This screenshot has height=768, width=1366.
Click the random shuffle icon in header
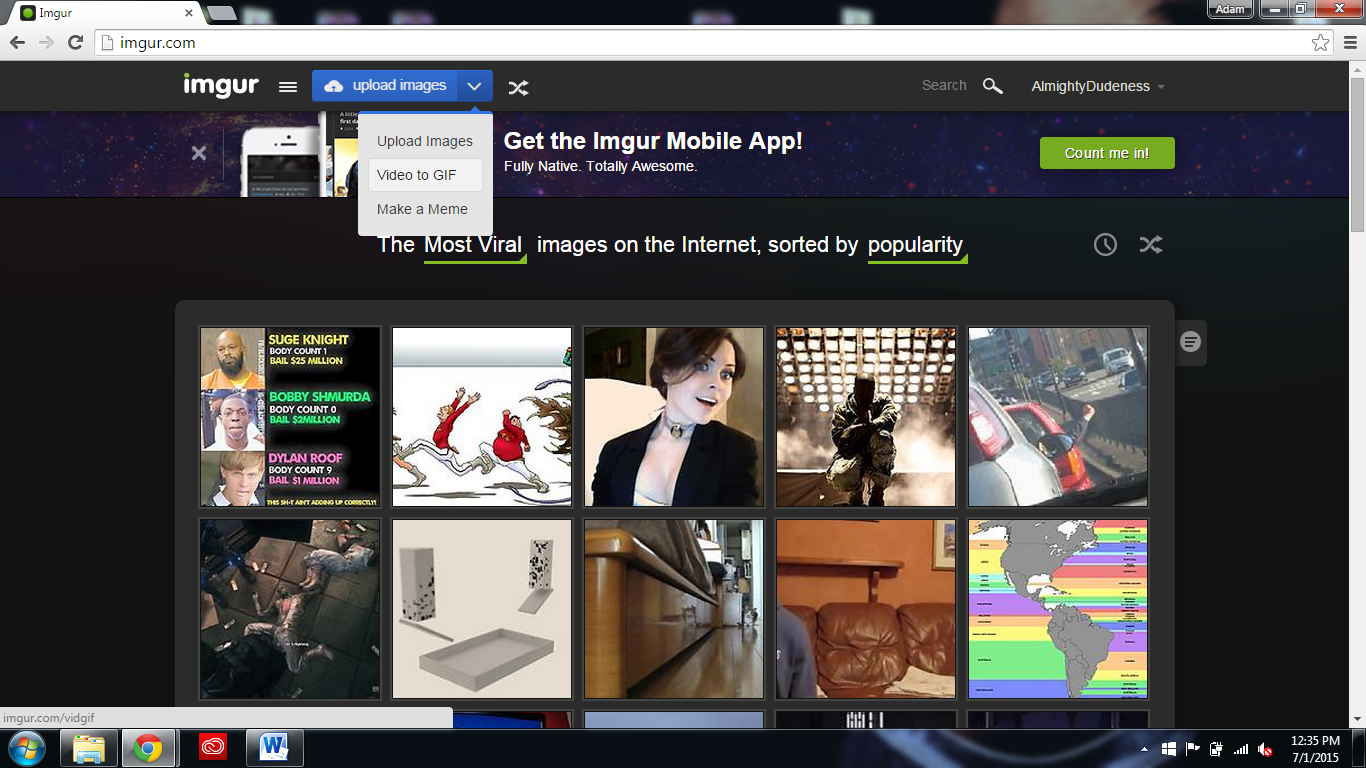point(518,88)
